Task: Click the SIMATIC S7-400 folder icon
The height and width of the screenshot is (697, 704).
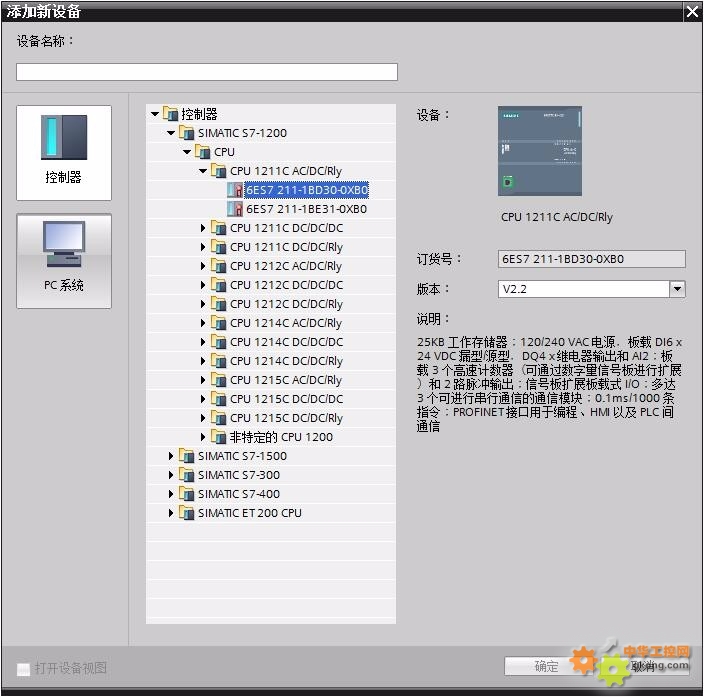Action: [186, 494]
